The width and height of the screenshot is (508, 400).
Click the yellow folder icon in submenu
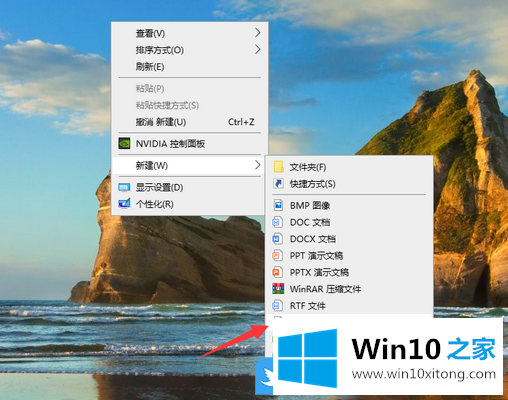278,167
